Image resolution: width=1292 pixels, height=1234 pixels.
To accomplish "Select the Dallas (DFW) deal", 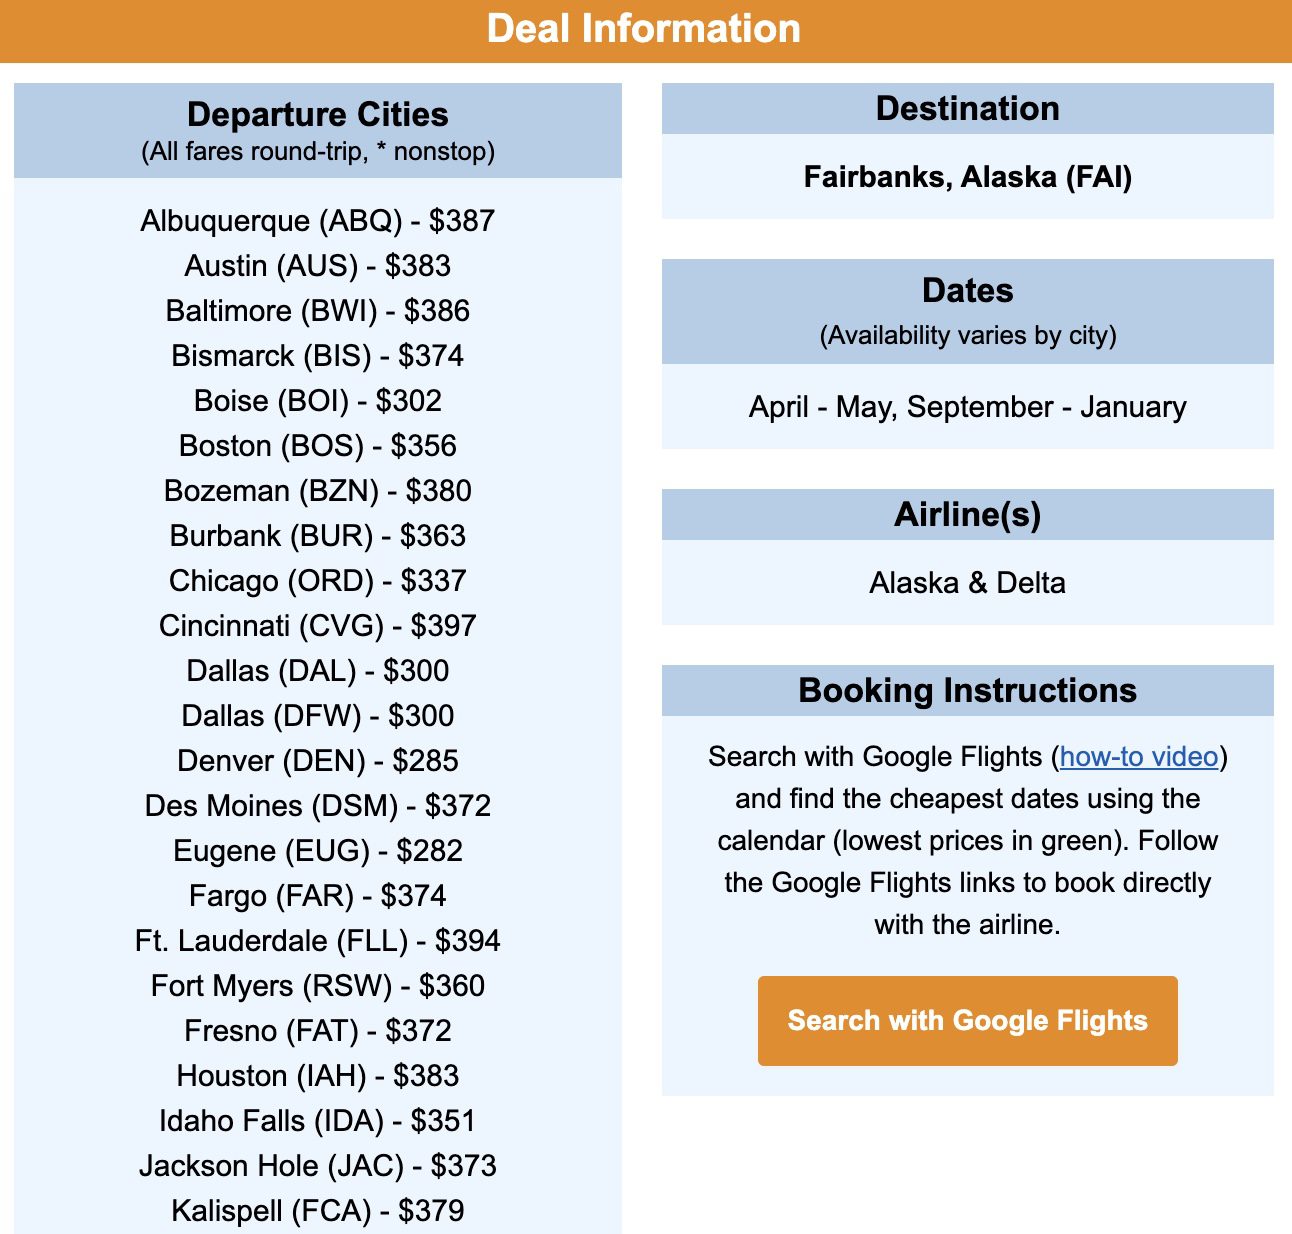I will (318, 716).
